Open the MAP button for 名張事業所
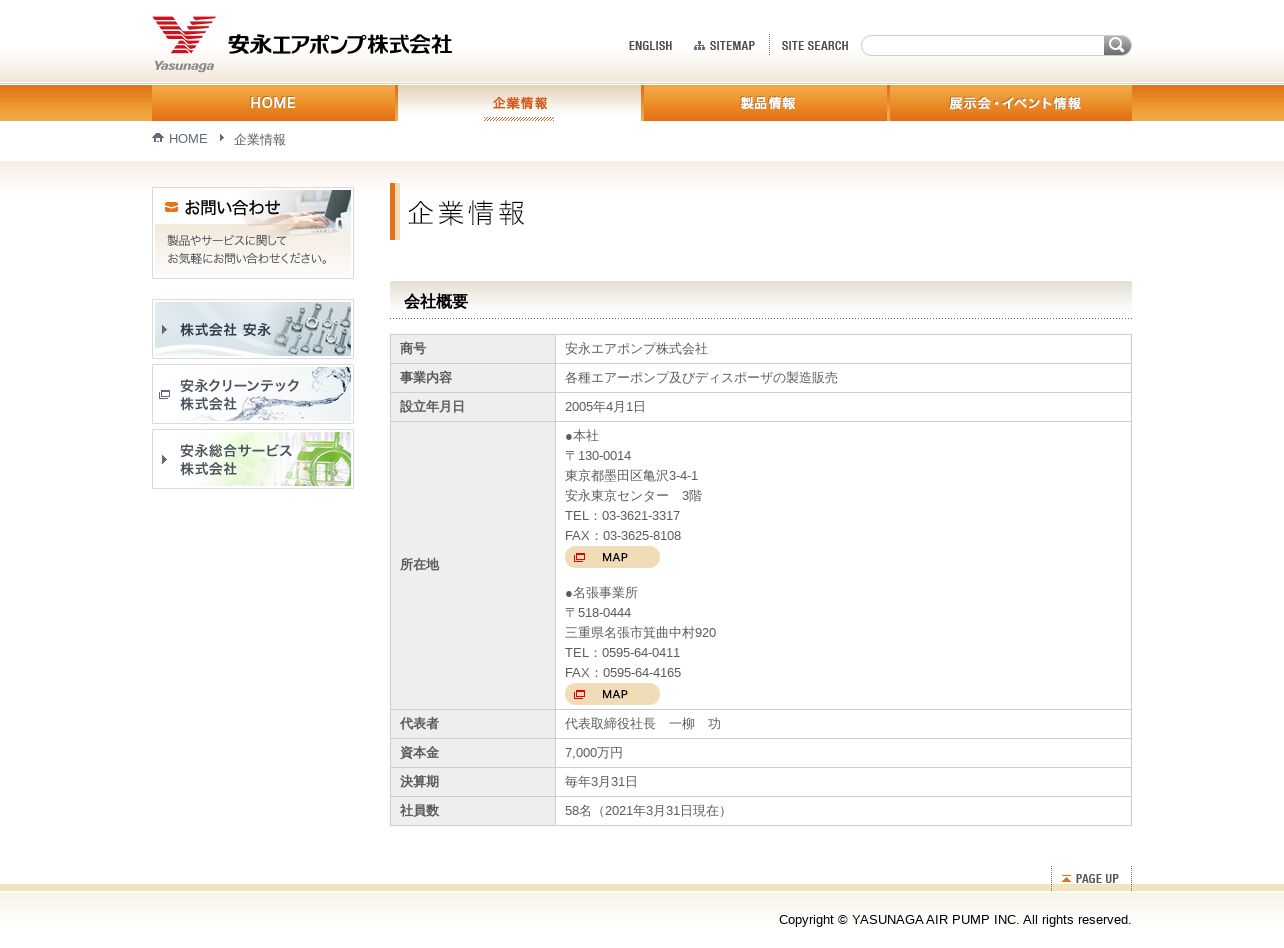1284x948 pixels. [x=612, y=694]
